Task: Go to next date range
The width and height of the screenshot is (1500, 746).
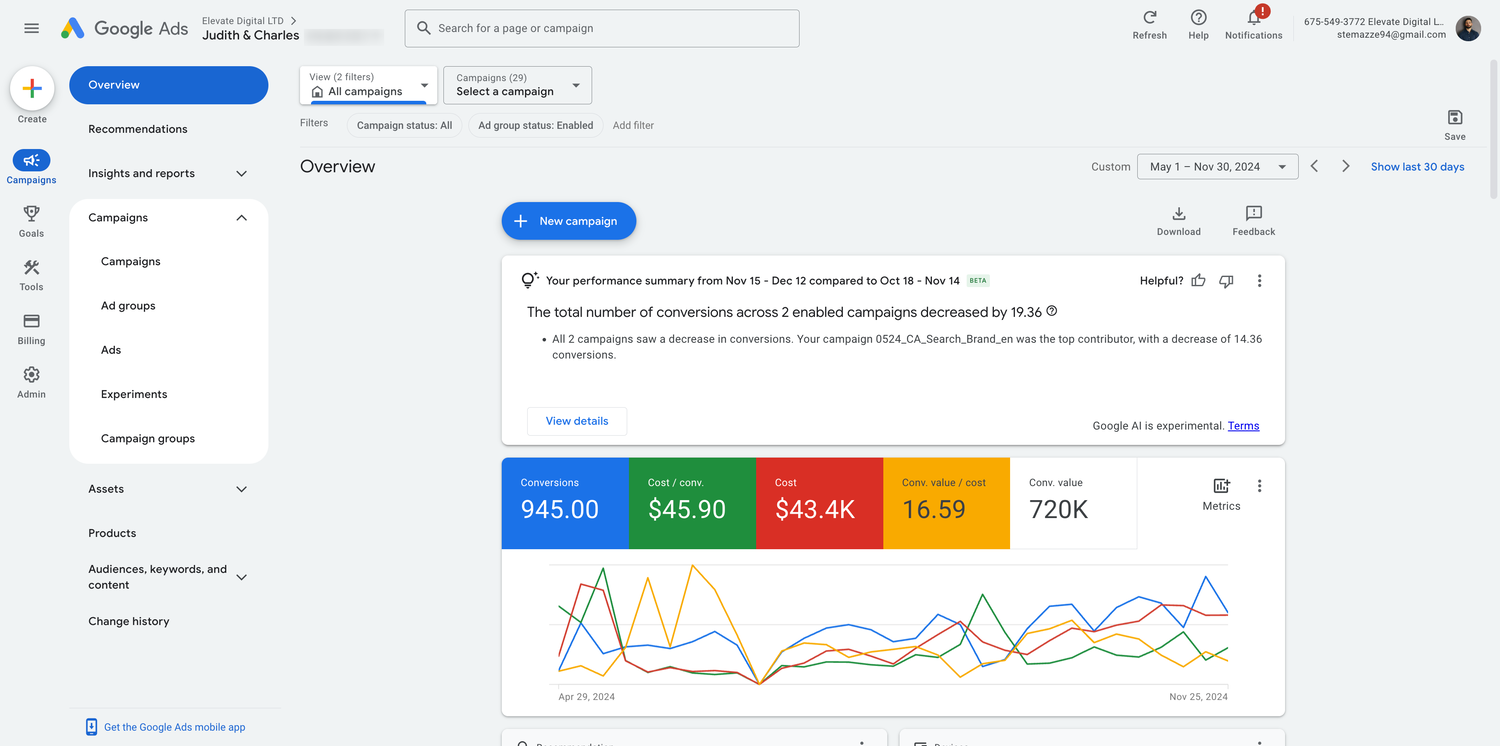Action: [x=1346, y=167]
